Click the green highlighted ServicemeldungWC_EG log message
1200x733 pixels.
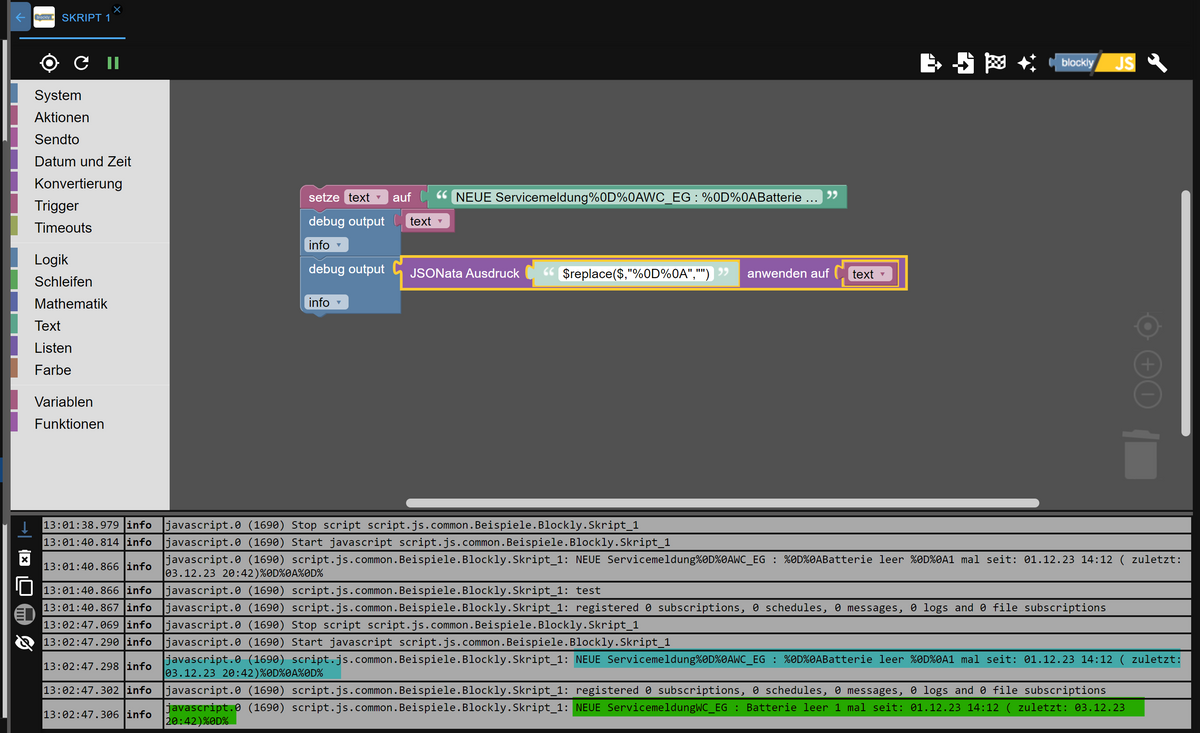857,708
